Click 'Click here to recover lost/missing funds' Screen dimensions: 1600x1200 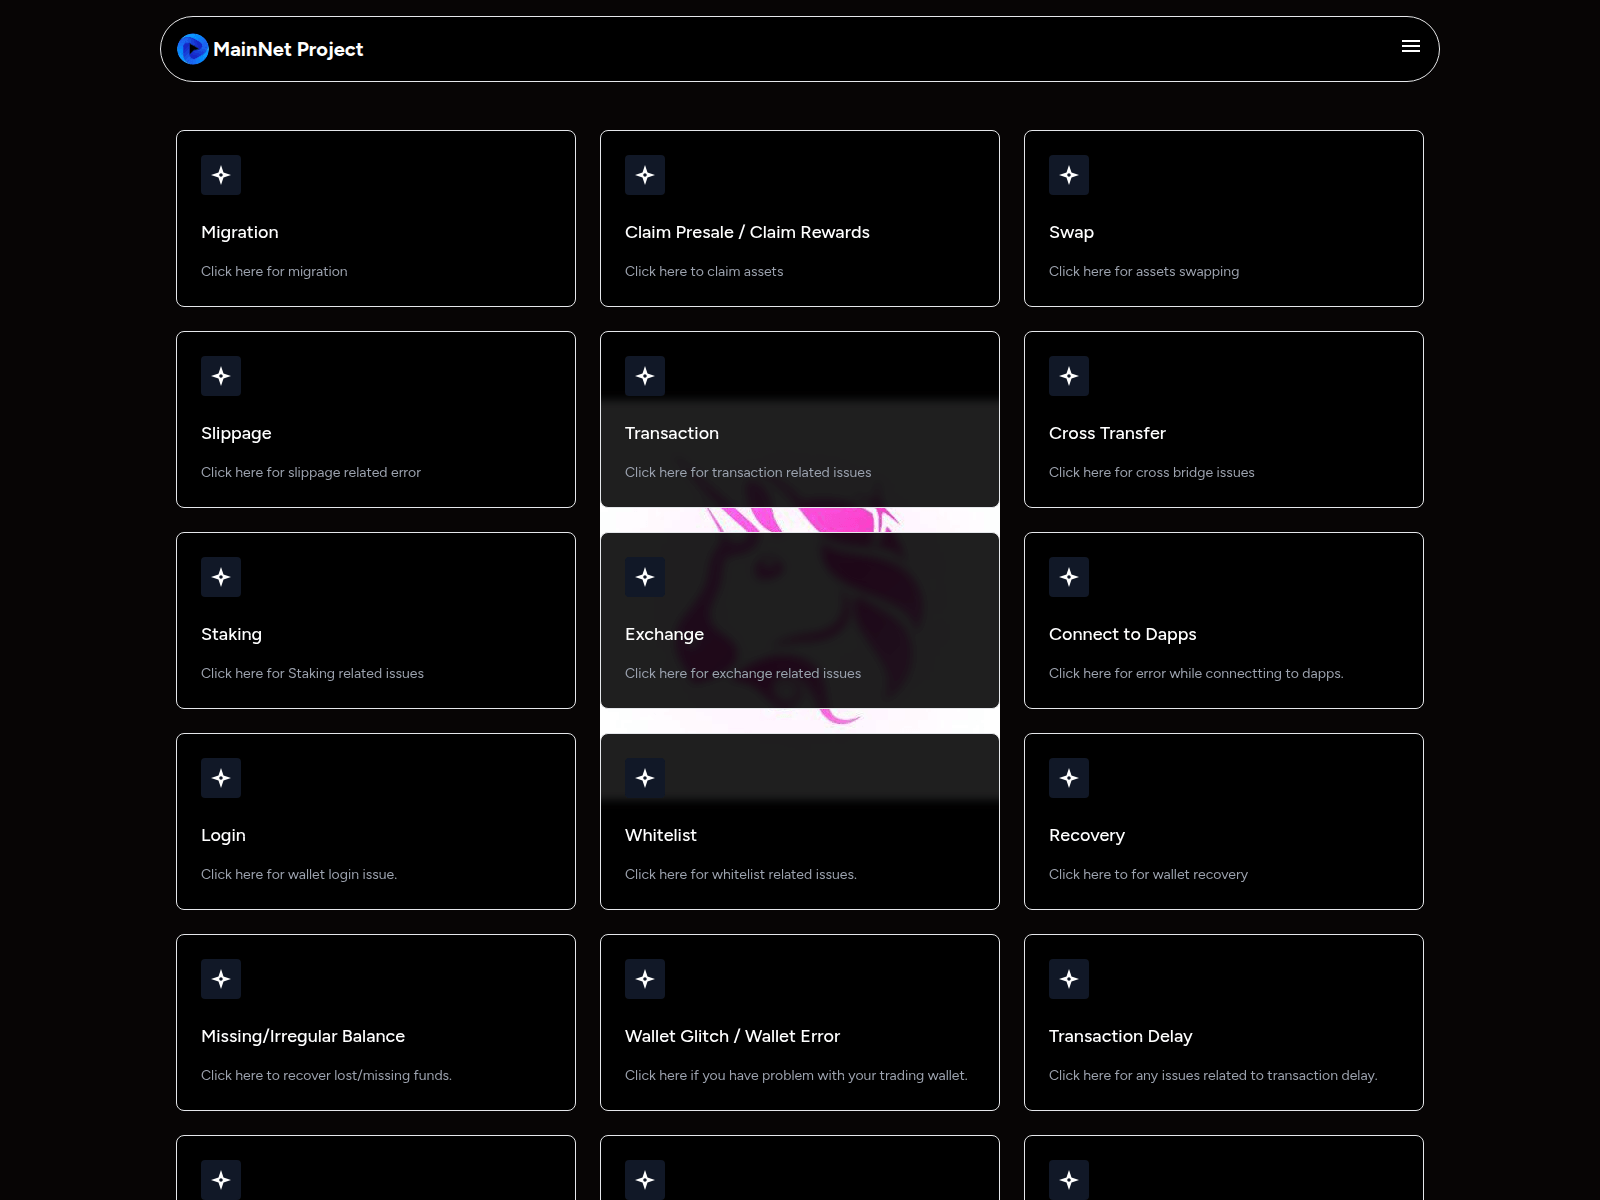[326, 1075]
